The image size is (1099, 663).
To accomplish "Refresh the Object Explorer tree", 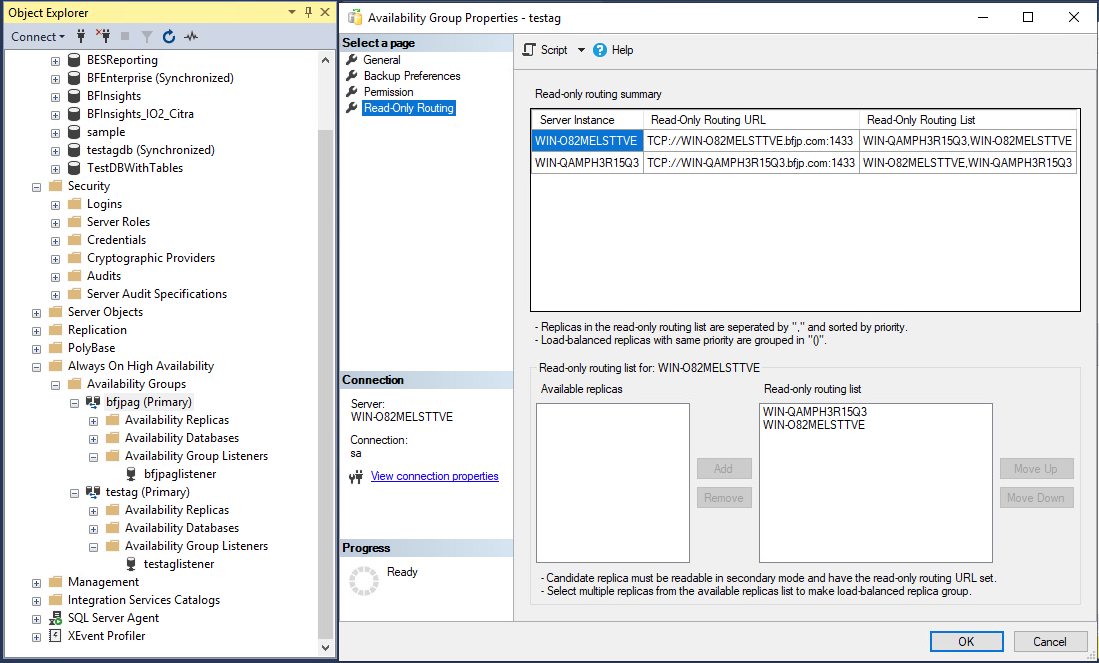I will 169,37.
